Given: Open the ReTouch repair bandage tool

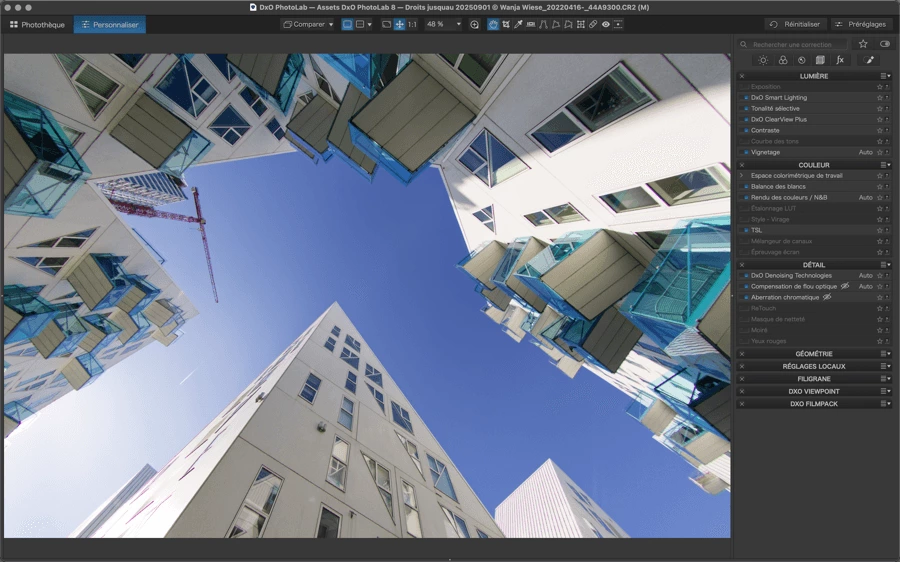Looking at the screenshot, I should pos(593,25).
